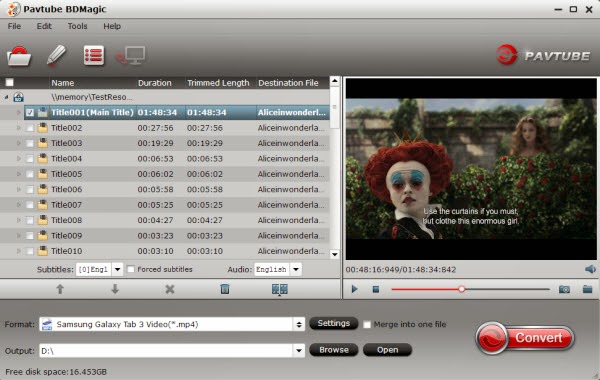Open the Edit menu
The height and width of the screenshot is (380, 600).
pos(44,26)
